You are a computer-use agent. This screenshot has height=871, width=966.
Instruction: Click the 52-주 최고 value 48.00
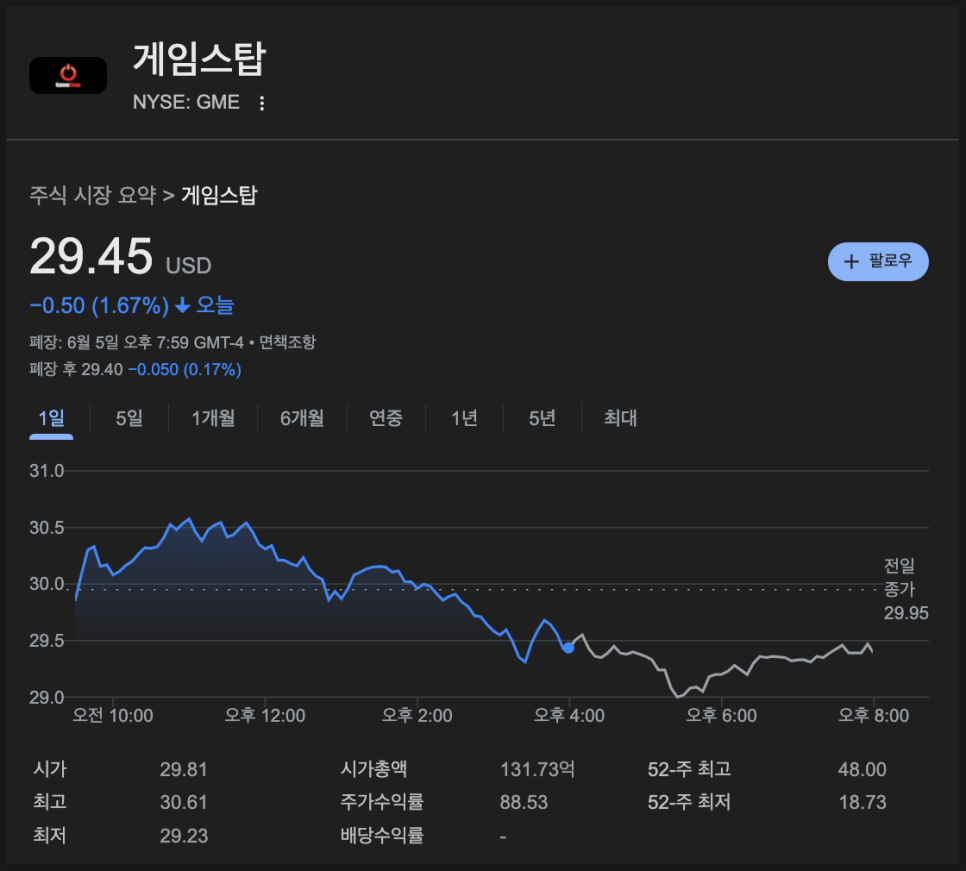click(862, 769)
